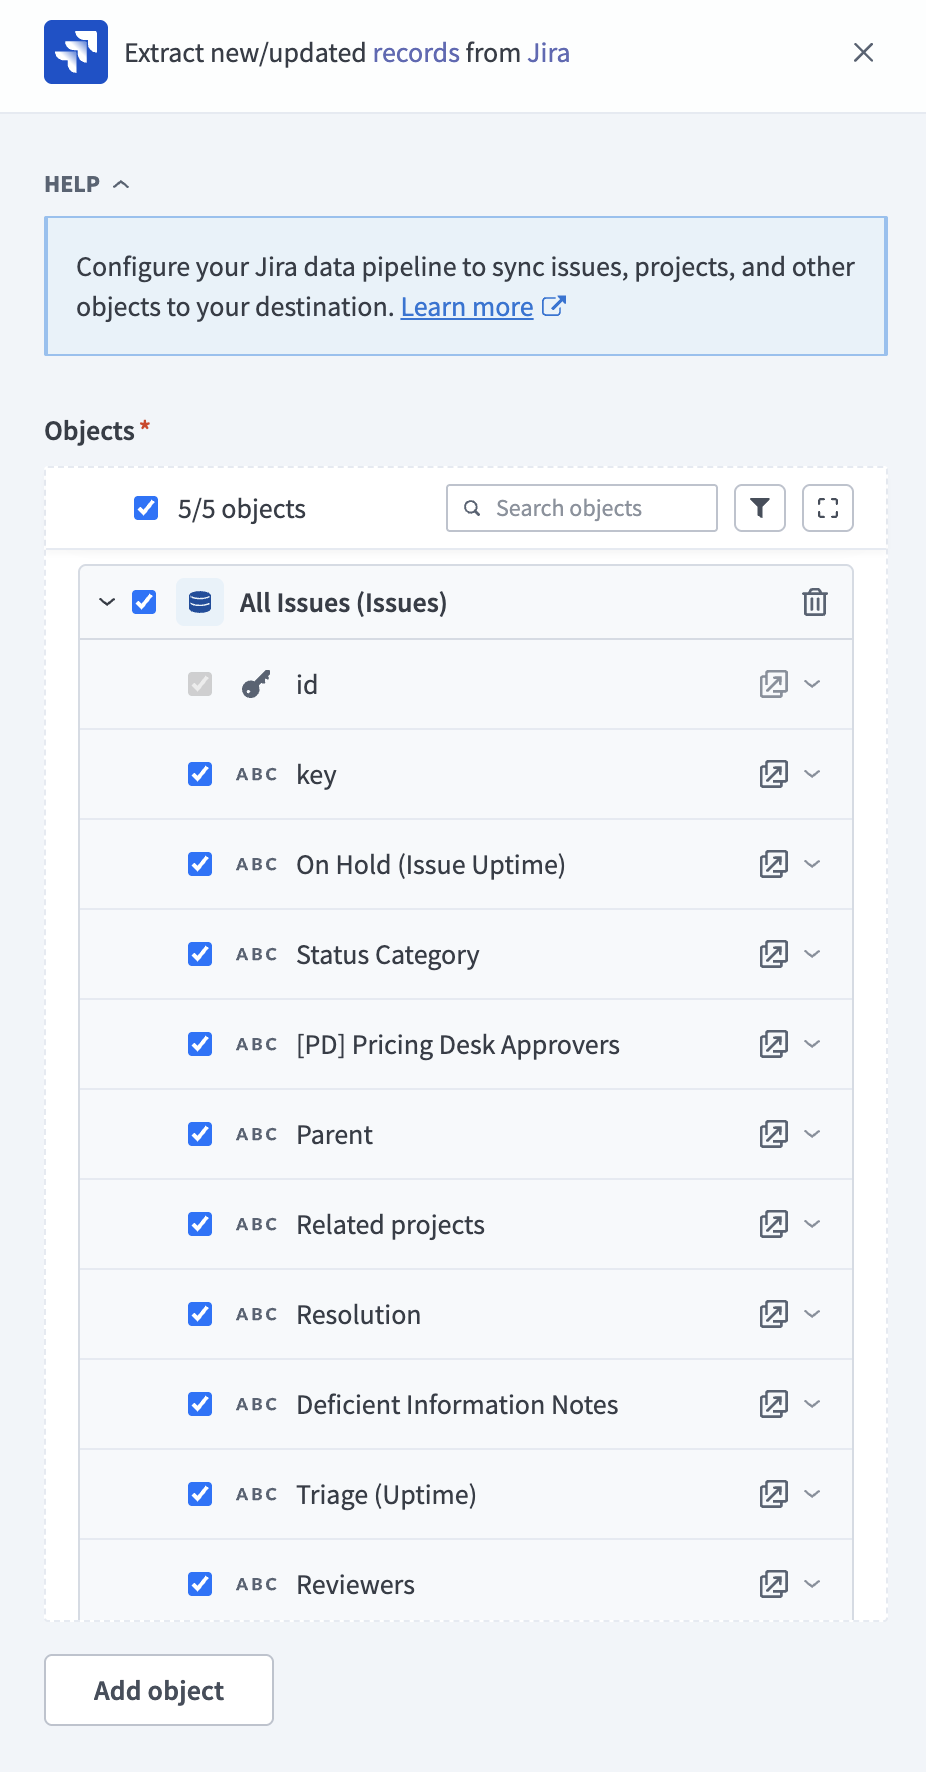Expand the Parent row chevron
This screenshot has height=1772, width=926.
[812, 1134]
